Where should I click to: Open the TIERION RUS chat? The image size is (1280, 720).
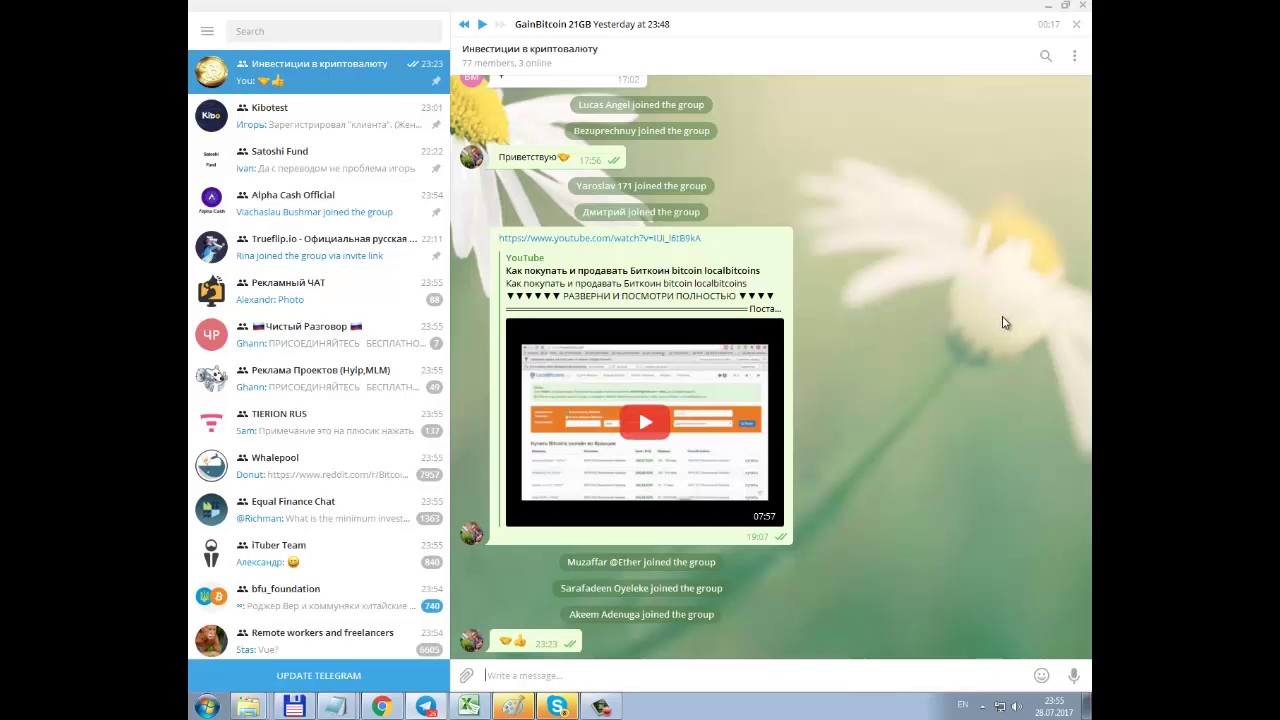[x=319, y=422]
